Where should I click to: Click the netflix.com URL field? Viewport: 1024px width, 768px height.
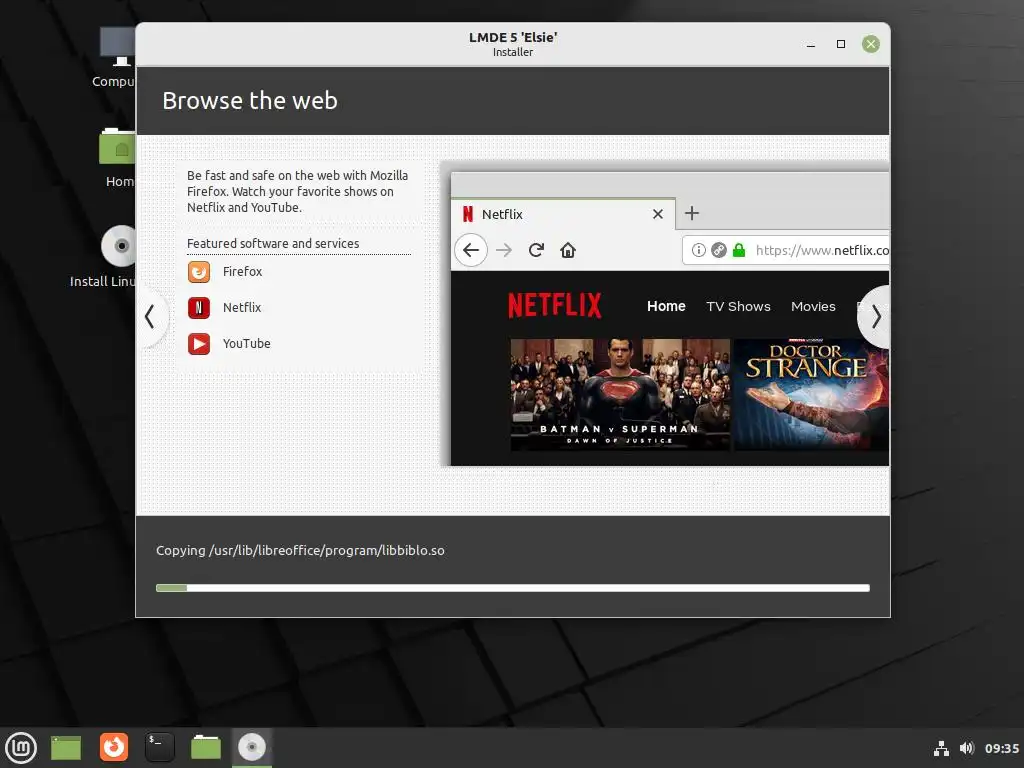click(786, 250)
